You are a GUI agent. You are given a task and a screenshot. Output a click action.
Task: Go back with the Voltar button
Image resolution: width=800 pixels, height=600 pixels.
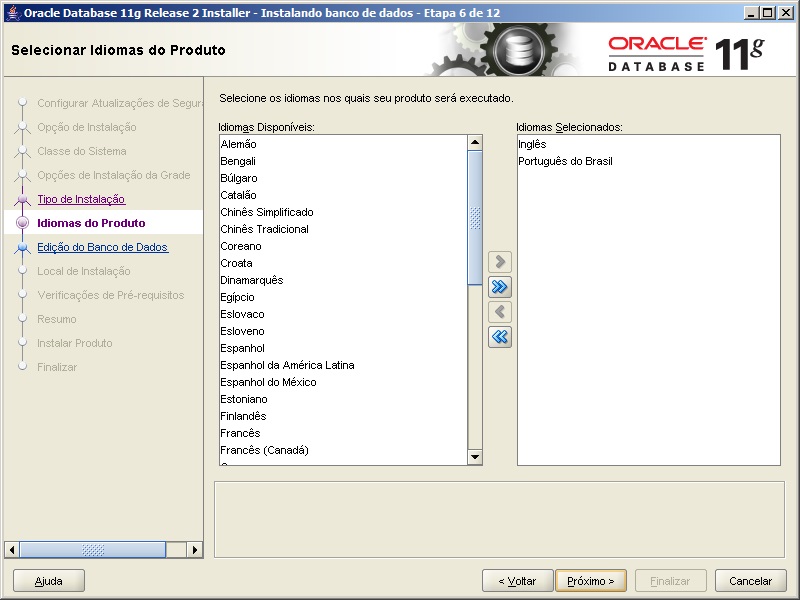point(517,581)
